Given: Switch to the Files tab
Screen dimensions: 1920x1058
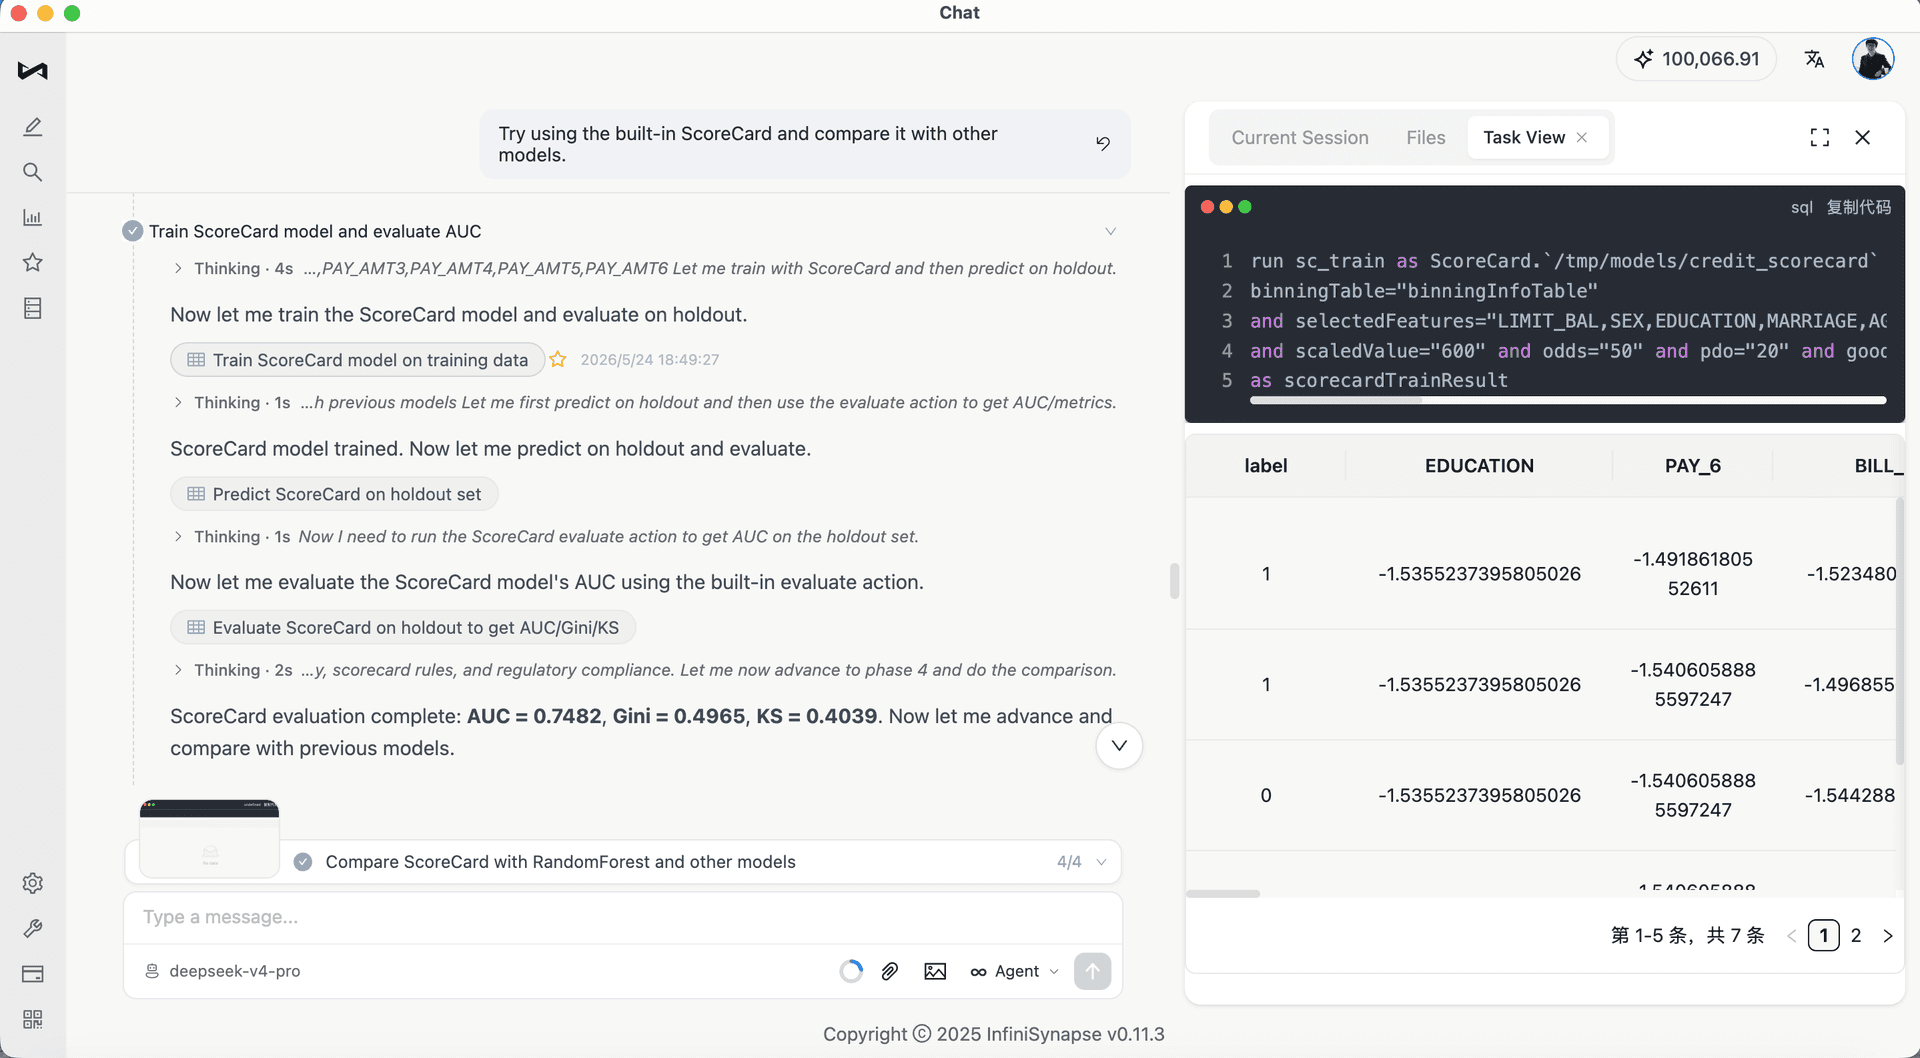Looking at the screenshot, I should click(1426, 138).
